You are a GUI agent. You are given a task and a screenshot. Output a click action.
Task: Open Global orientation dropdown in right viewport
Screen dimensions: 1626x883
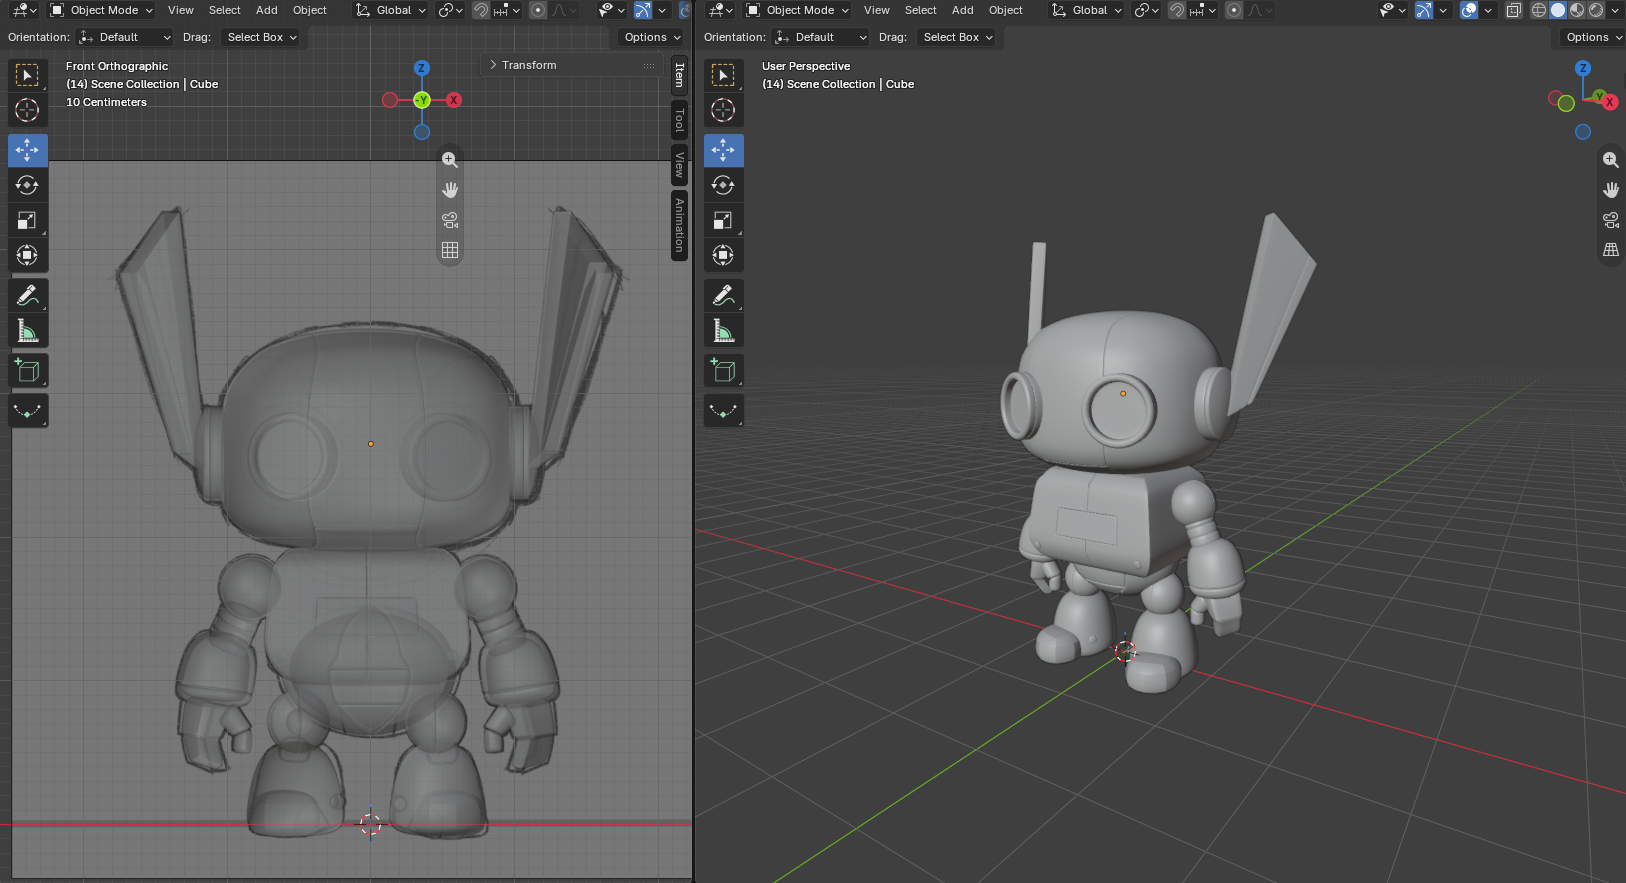coord(1086,10)
